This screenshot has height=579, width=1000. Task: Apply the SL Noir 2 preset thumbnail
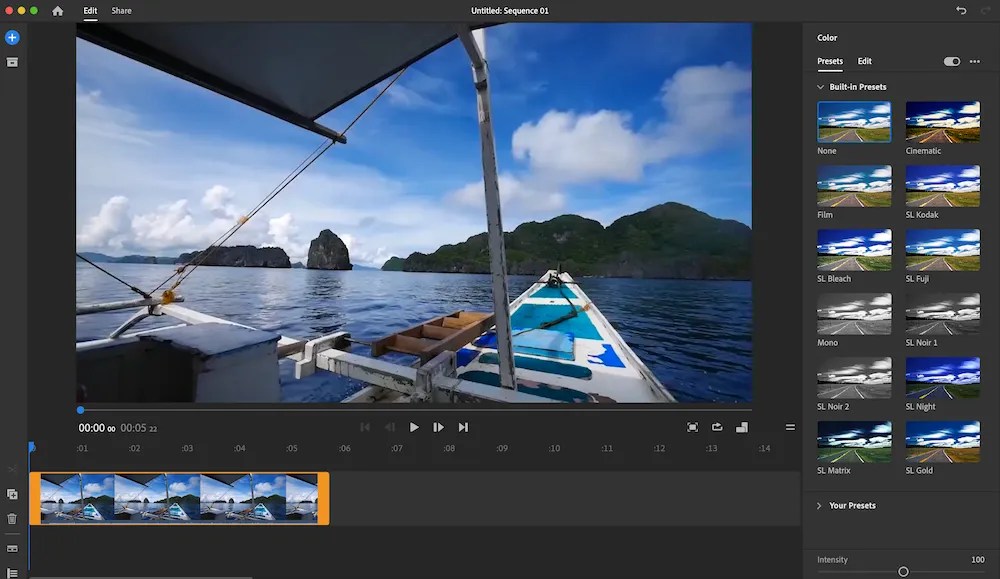[853, 375]
